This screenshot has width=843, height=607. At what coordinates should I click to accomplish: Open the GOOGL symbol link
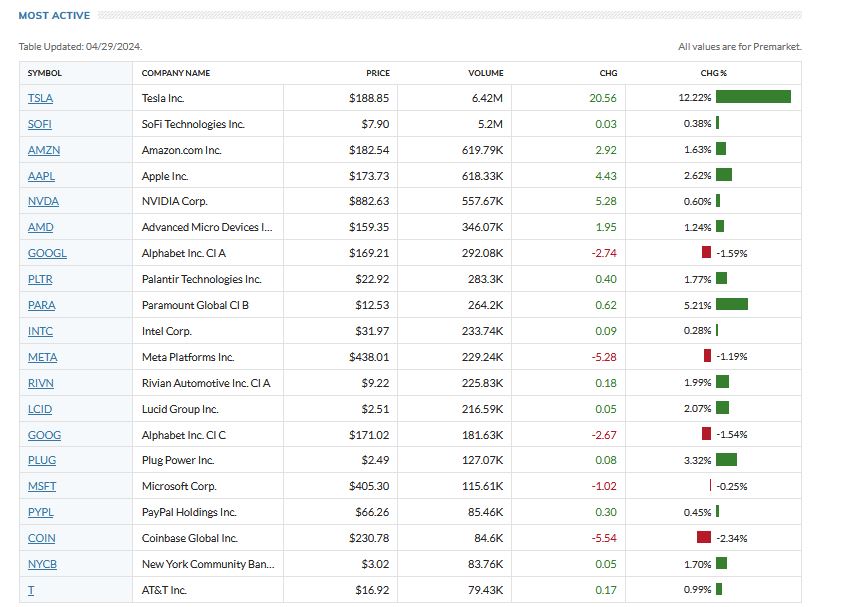tap(45, 254)
